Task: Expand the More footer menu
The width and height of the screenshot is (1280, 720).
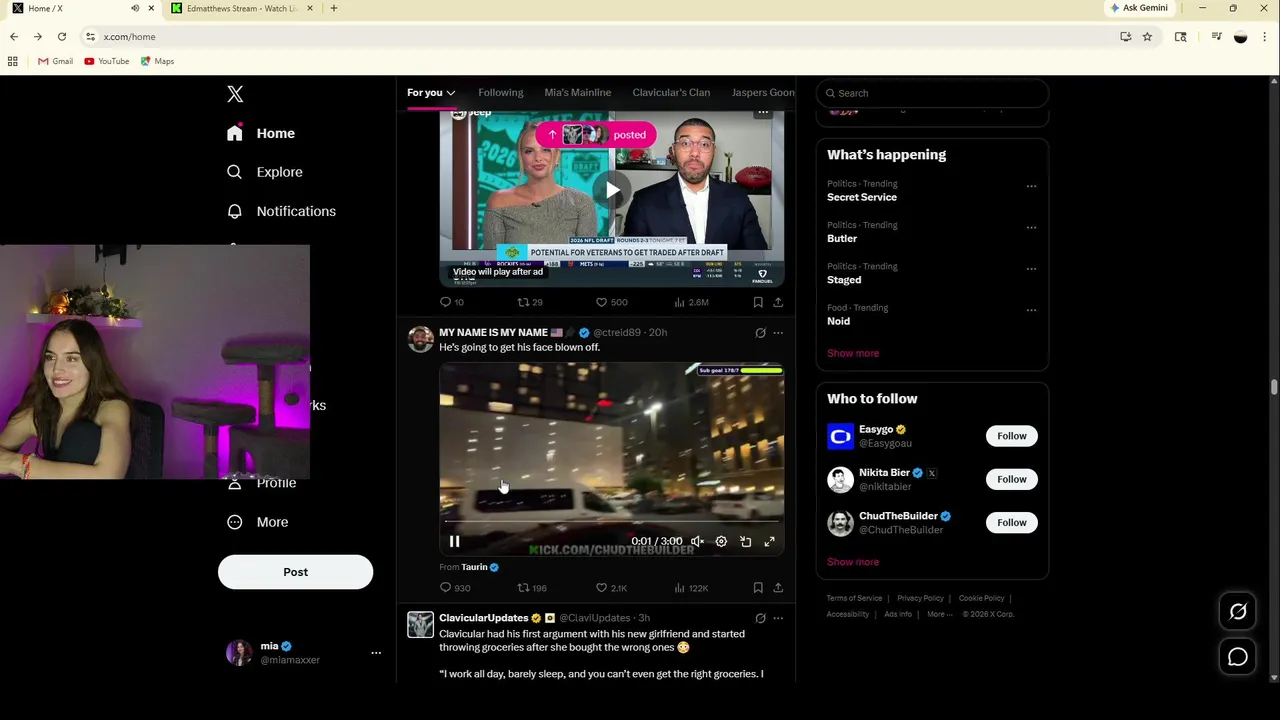Action: 939,614
